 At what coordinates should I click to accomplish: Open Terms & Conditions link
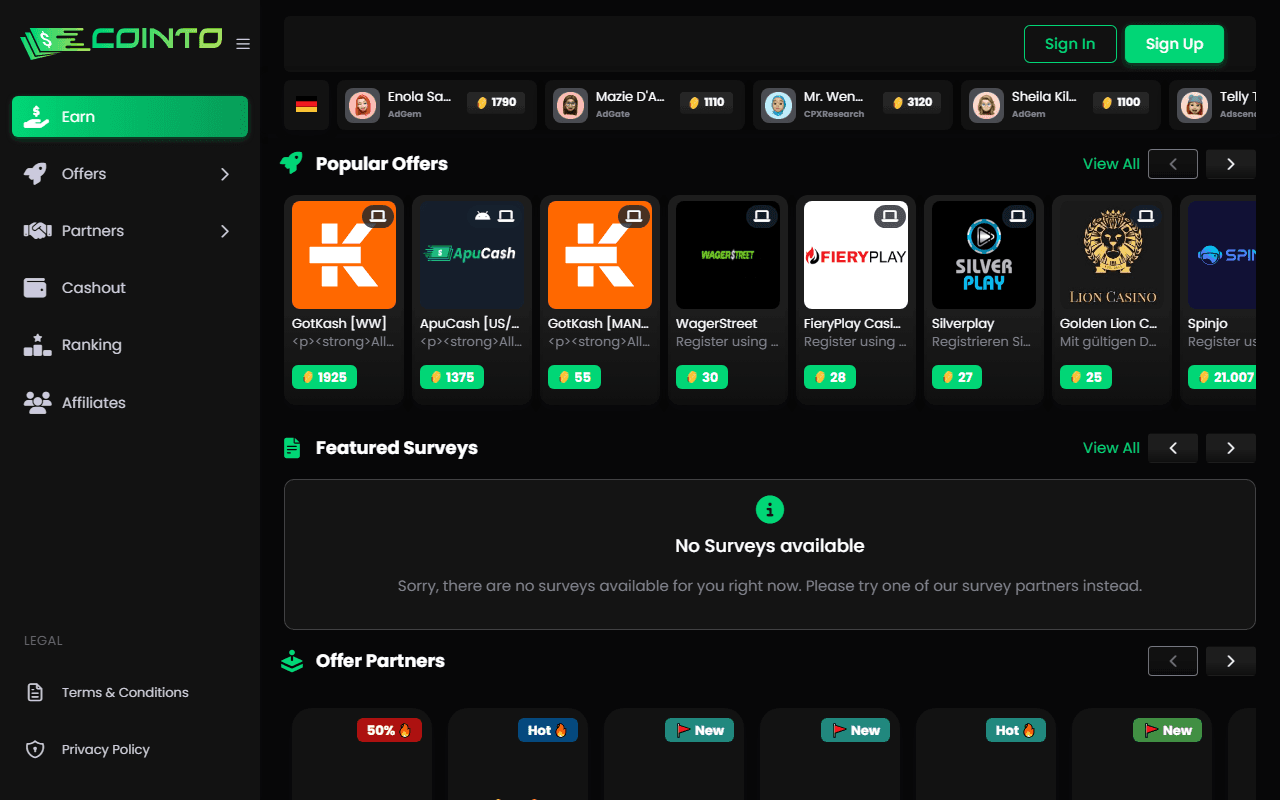tap(125, 692)
